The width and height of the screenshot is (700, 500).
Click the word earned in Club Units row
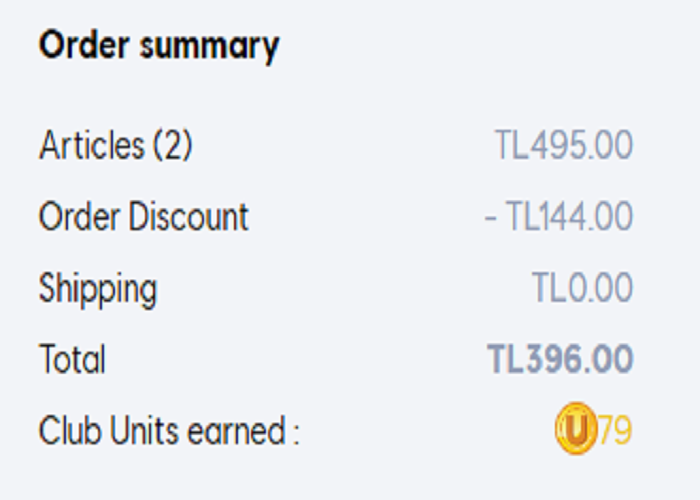click(x=236, y=431)
